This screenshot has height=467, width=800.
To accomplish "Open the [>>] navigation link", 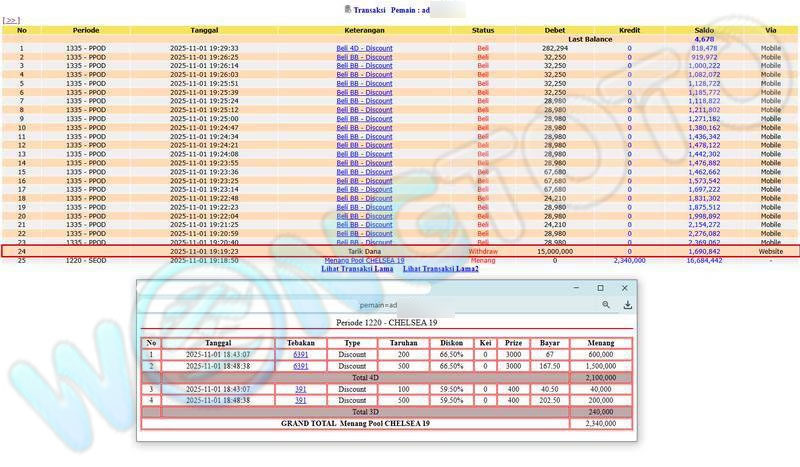I will [12, 20].
